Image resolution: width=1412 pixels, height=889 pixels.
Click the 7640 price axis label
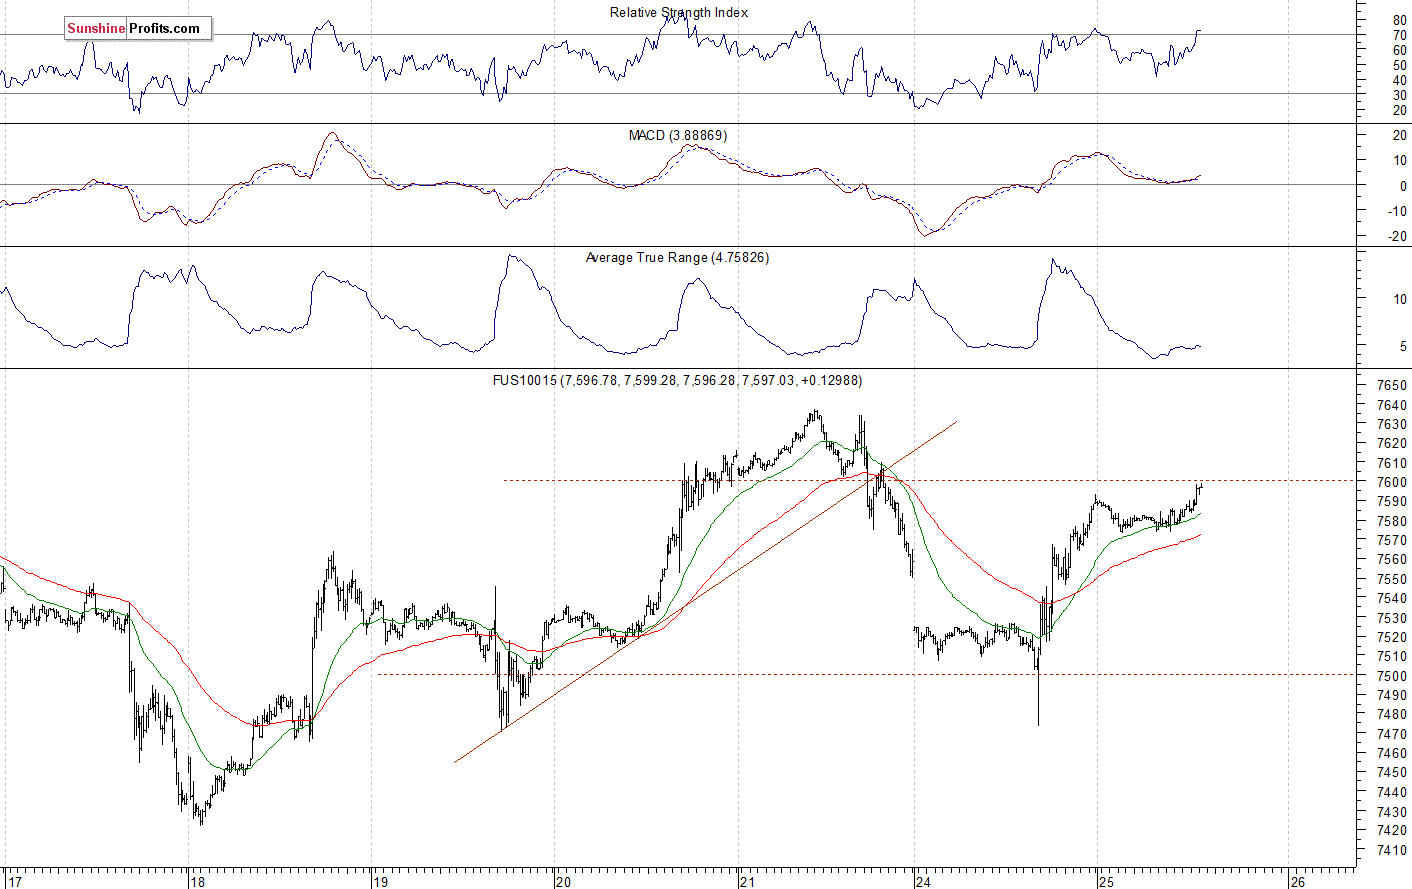(x=1392, y=405)
